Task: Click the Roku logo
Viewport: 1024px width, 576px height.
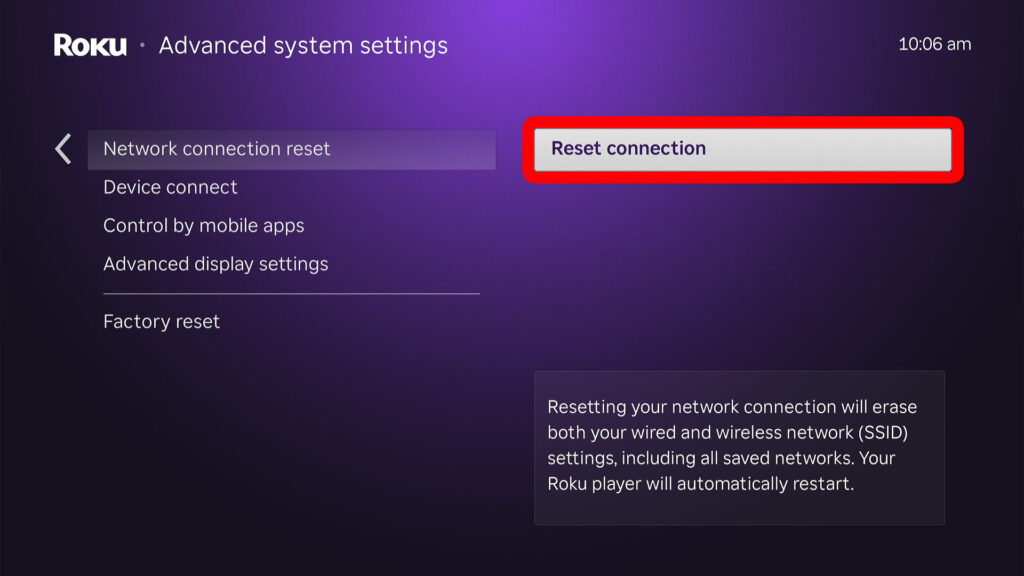Action: point(90,45)
